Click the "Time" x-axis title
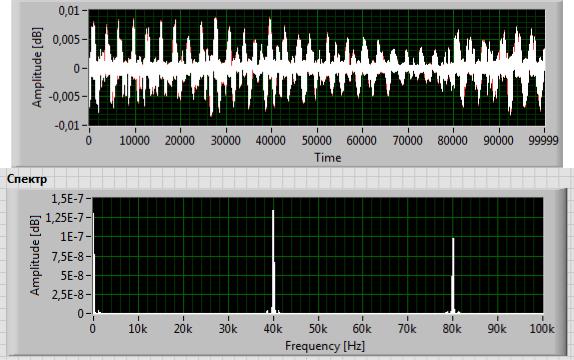 coord(328,157)
